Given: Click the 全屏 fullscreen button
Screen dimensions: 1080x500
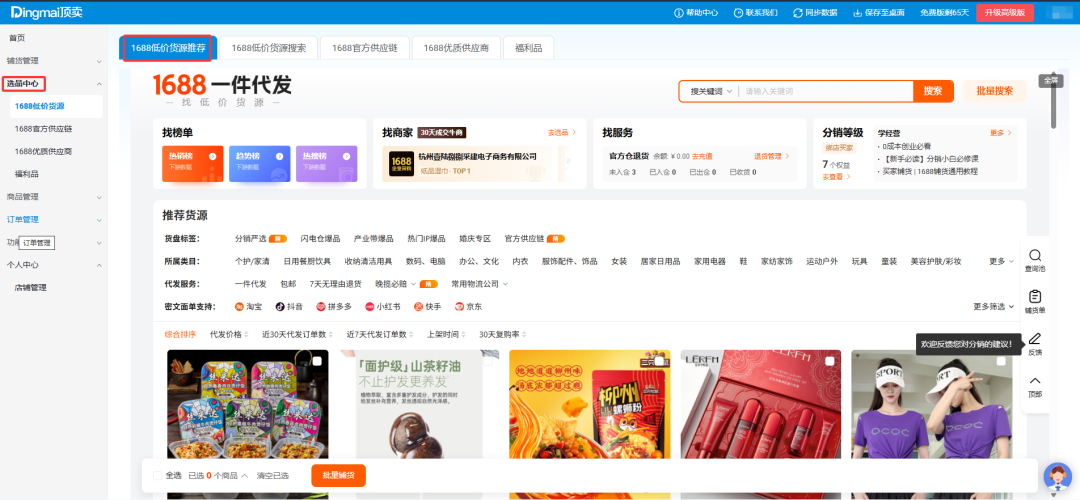Looking at the screenshot, I should (x=1050, y=80).
